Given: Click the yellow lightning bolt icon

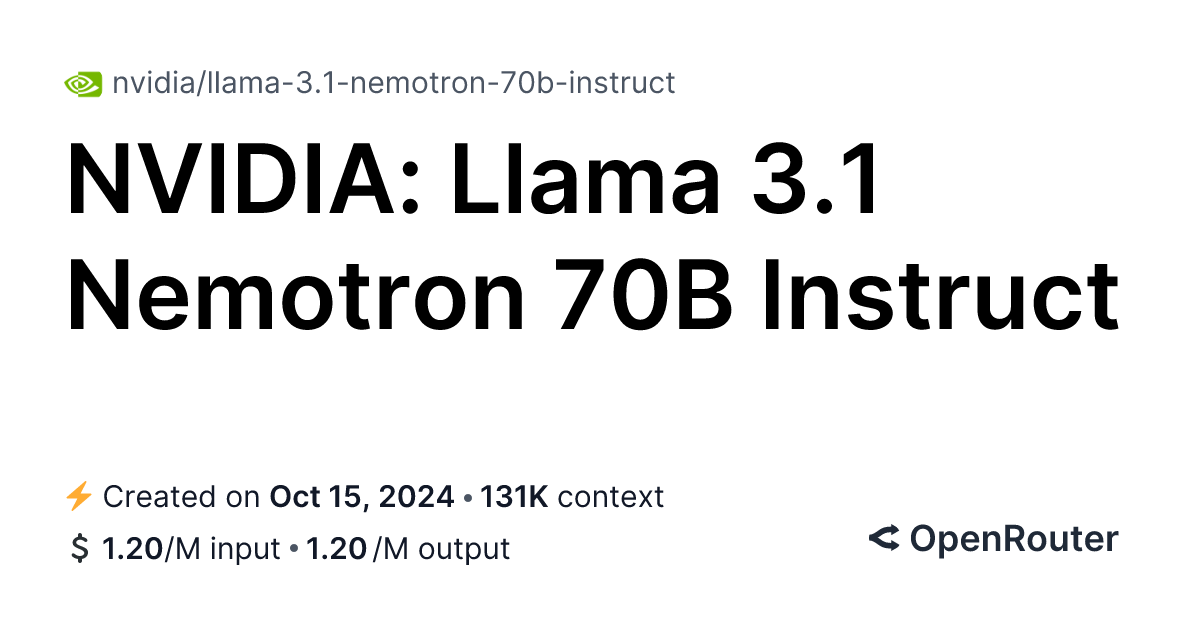Looking at the screenshot, I should coord(78,497).
